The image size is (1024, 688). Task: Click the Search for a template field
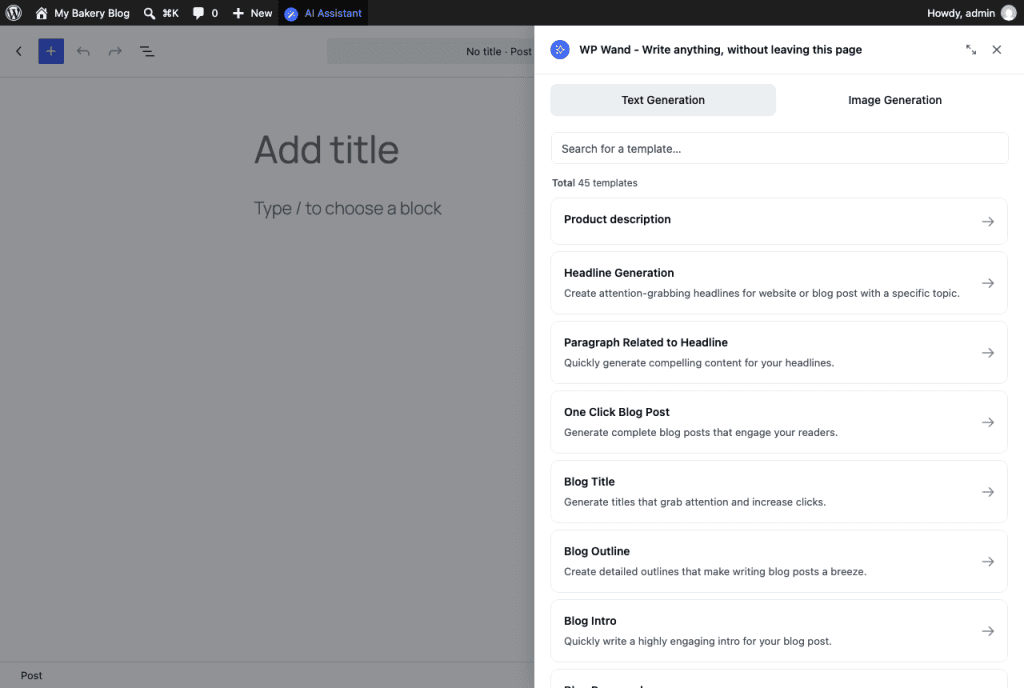coord(779,148)
